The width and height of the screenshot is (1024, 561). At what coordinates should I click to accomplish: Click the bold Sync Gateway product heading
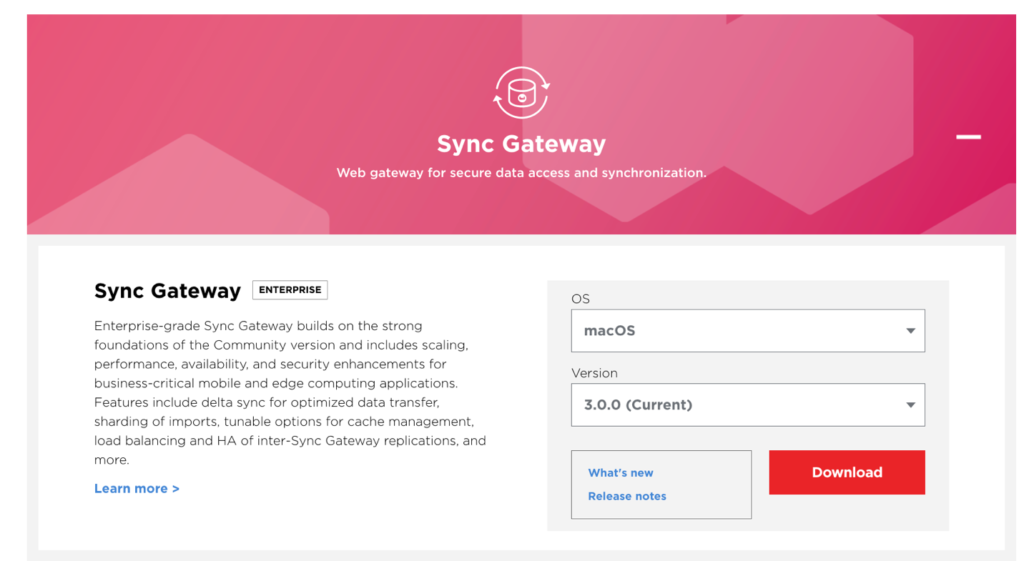click(x=167, y=291)
